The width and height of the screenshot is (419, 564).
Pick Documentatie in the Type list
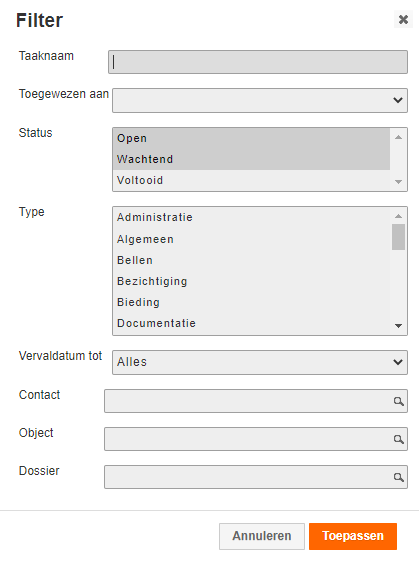(251, 323)
